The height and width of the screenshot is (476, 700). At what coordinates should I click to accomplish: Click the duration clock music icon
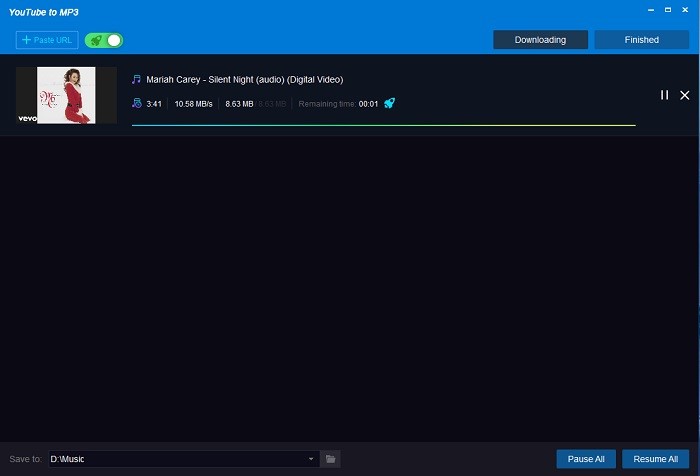coord(137,104)
